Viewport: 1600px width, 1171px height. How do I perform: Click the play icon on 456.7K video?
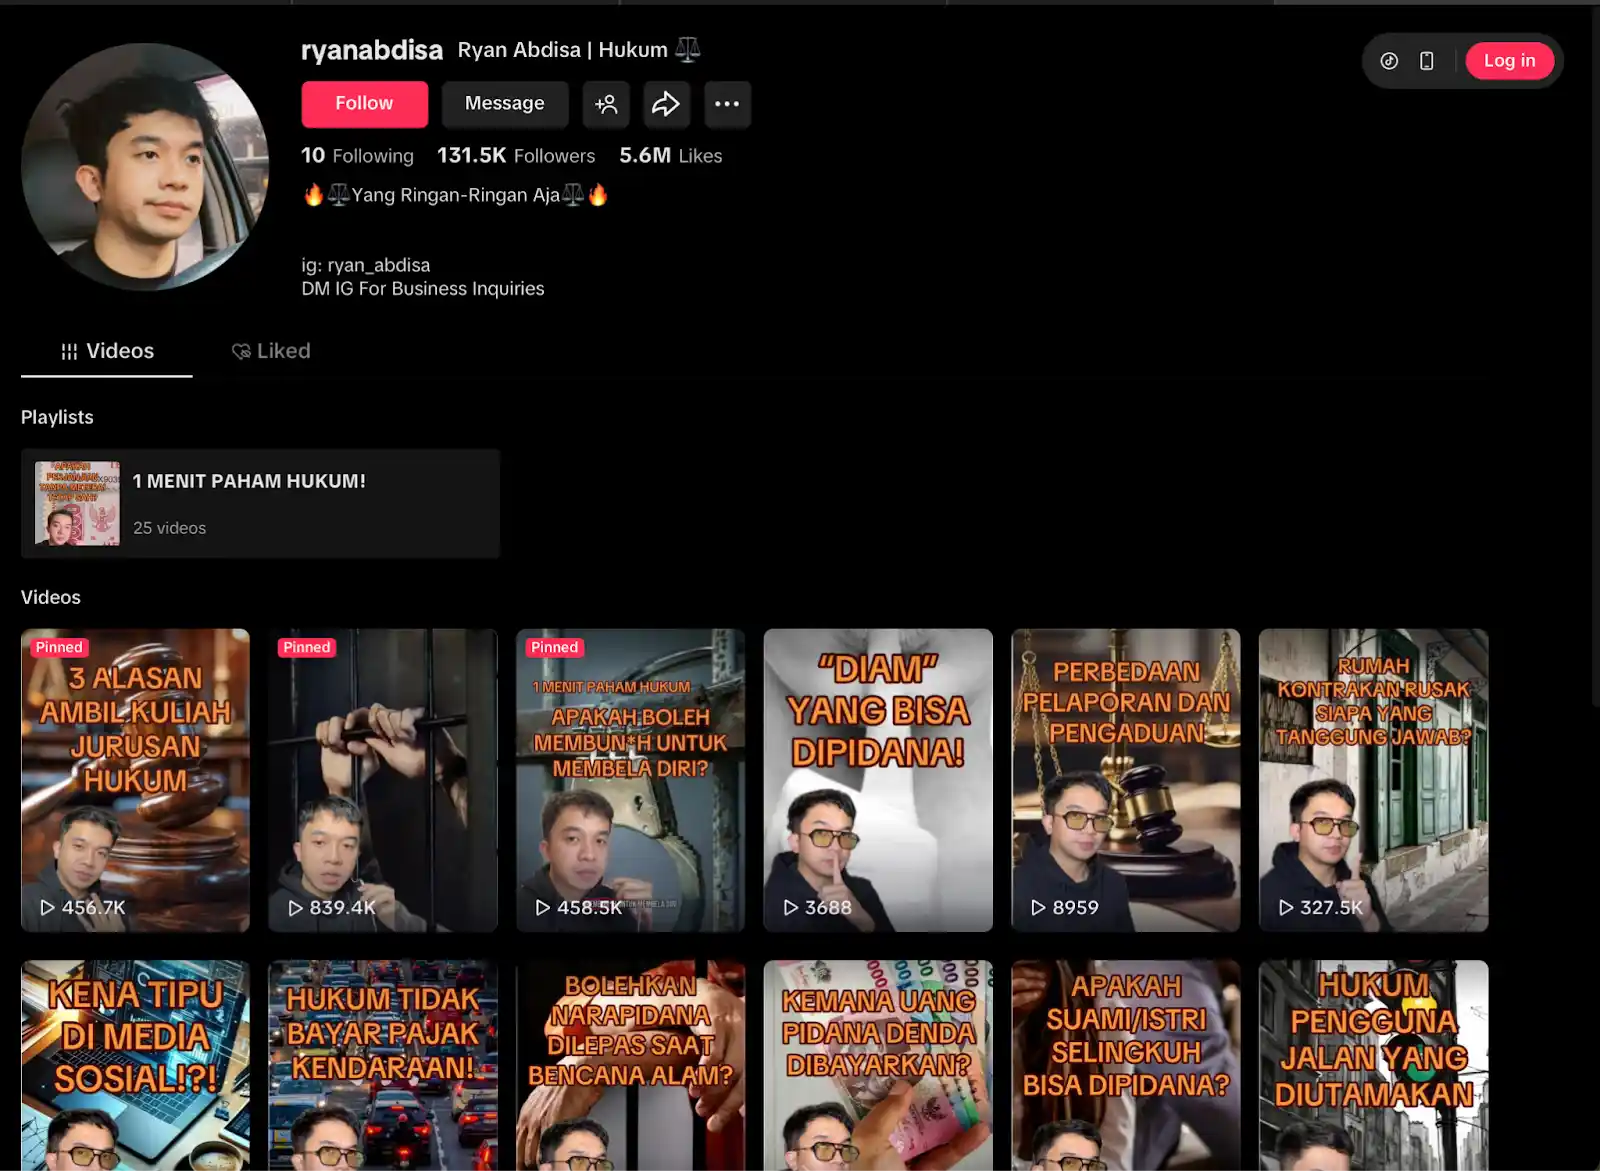pos(47,907)
